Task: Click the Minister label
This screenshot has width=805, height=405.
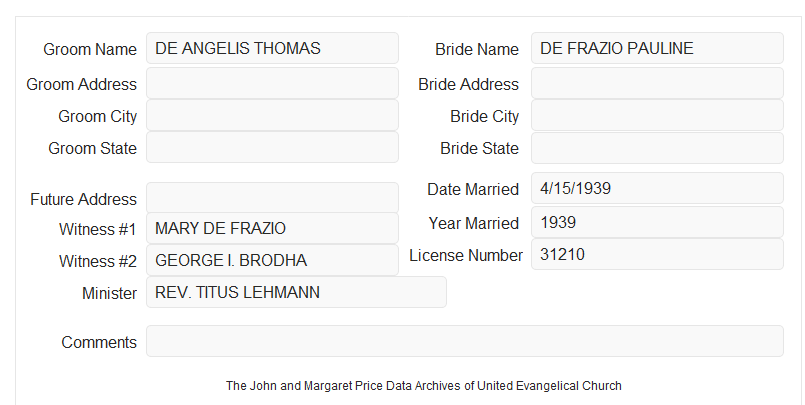Action: click(109, 293)
